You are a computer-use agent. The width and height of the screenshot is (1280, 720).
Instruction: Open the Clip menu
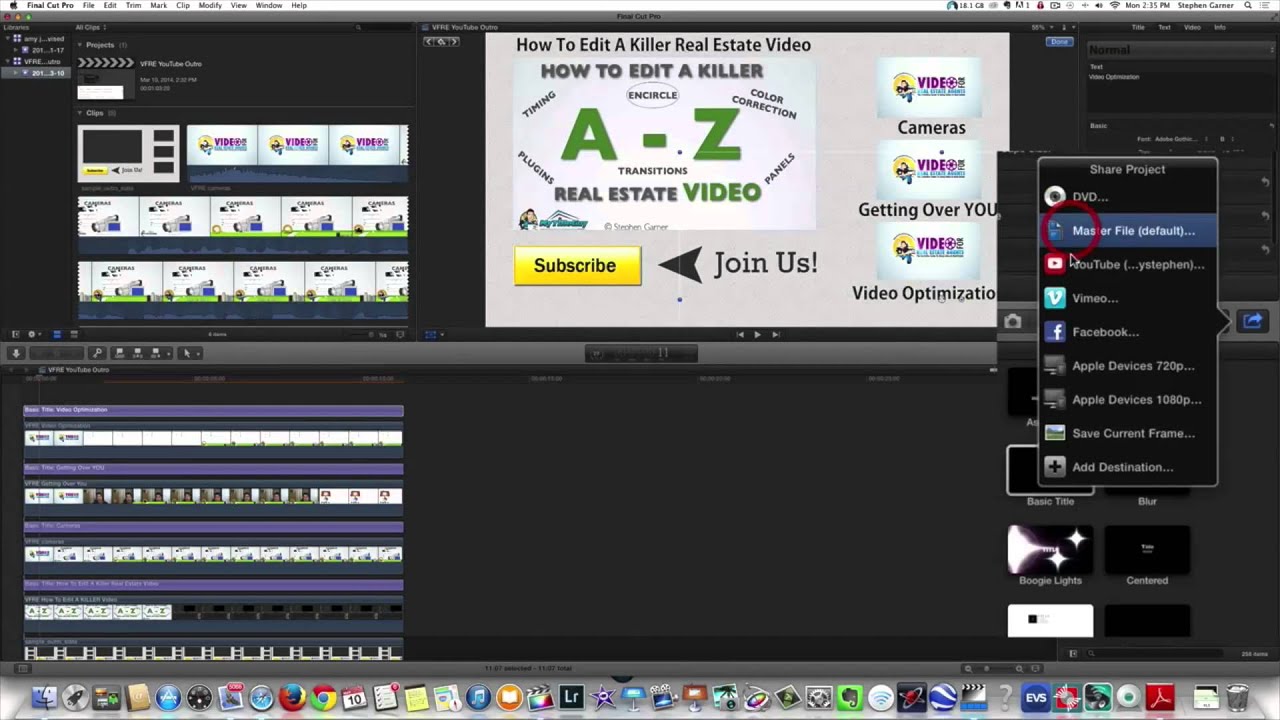183,6
